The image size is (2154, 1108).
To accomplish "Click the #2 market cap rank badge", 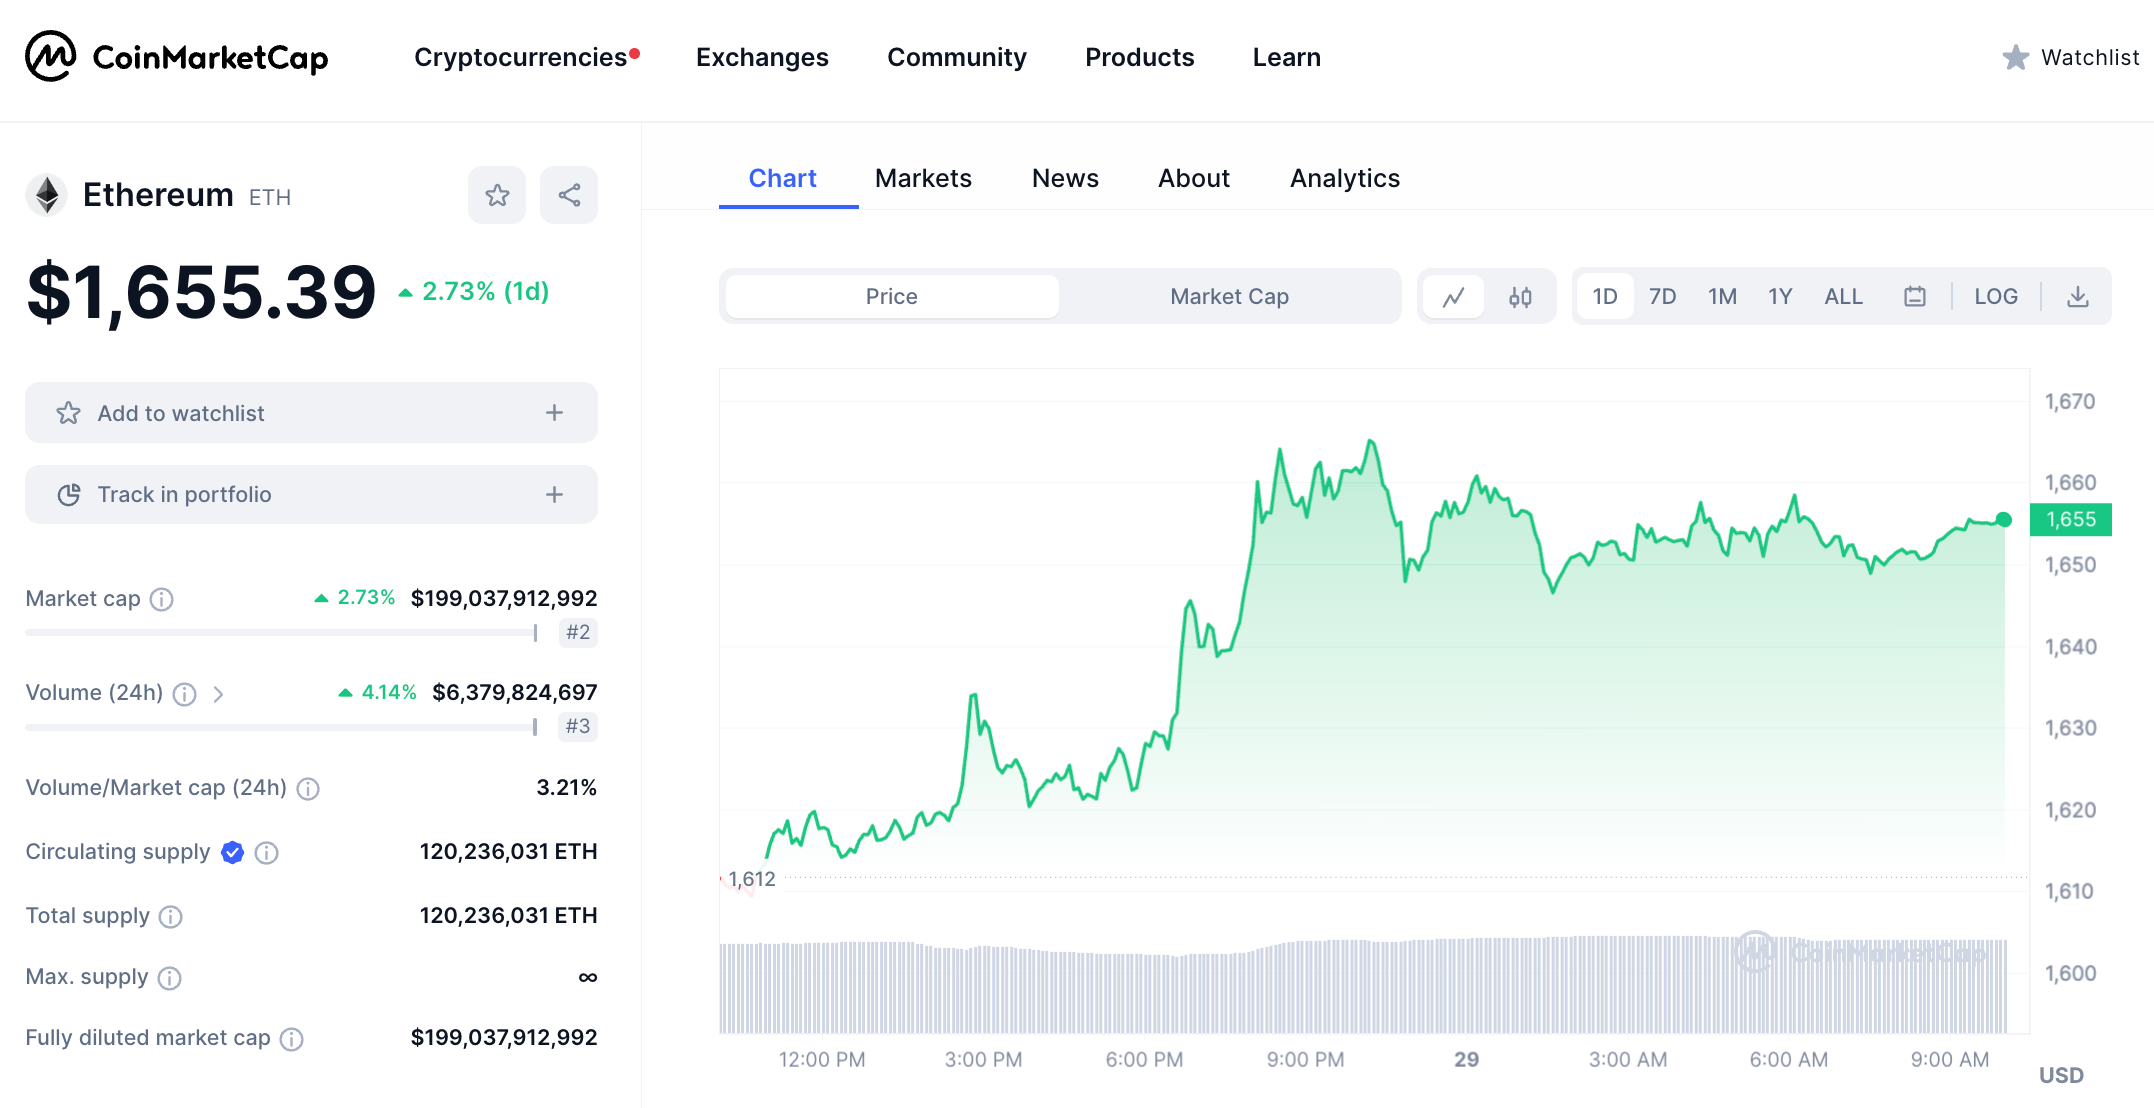I will coord(578,633).
